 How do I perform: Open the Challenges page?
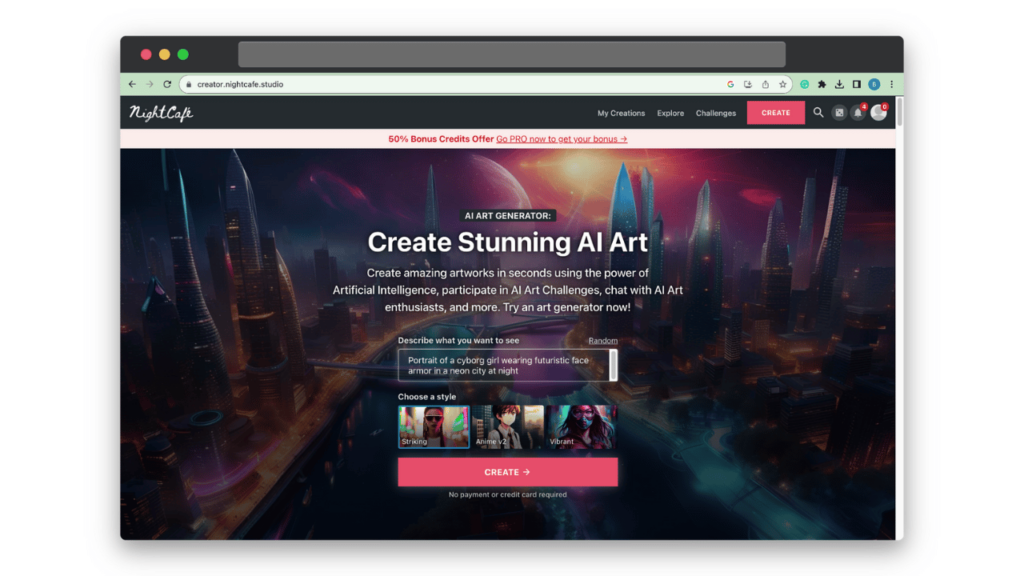(715, 113)
